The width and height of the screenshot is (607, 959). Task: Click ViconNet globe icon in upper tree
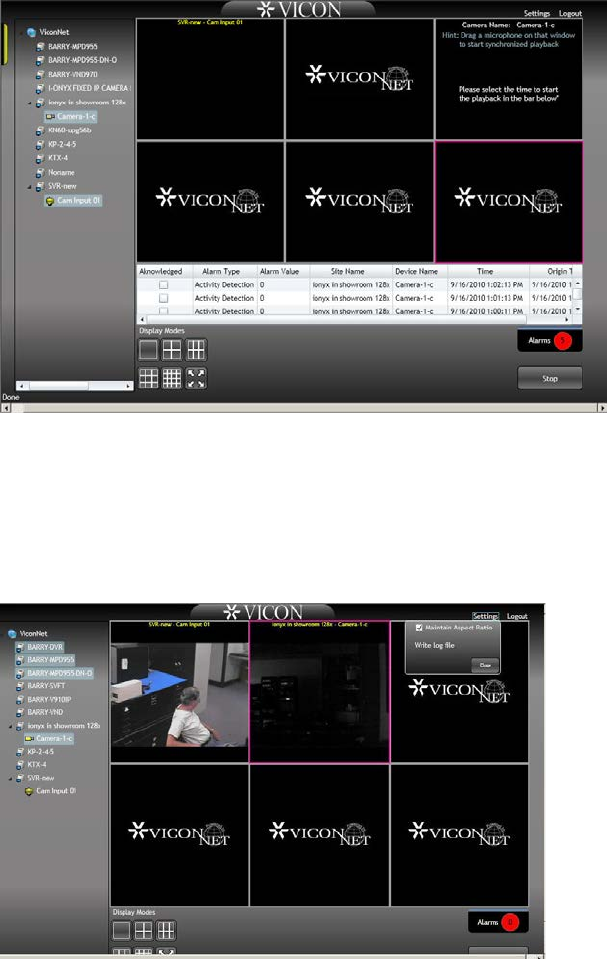click(31, 32)
